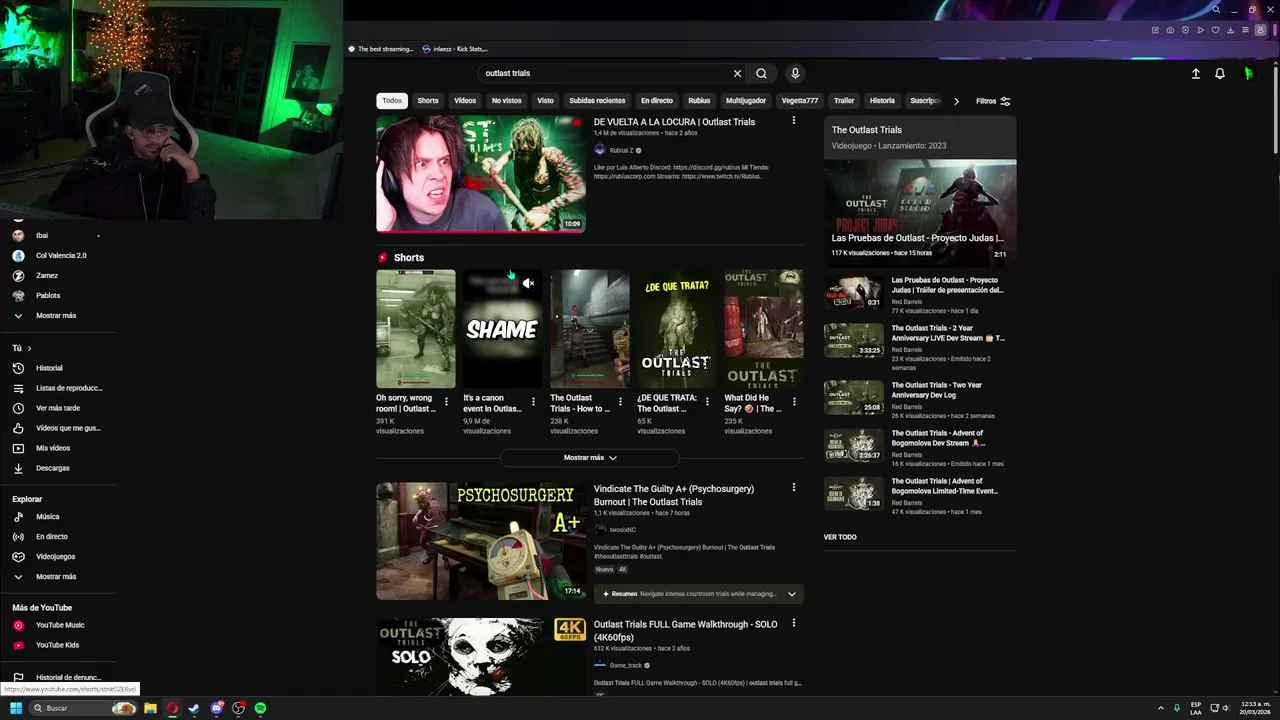This screenshot has height=720, width=1280.
Task: Click the magnifier search button
Action: click(761, 73)
